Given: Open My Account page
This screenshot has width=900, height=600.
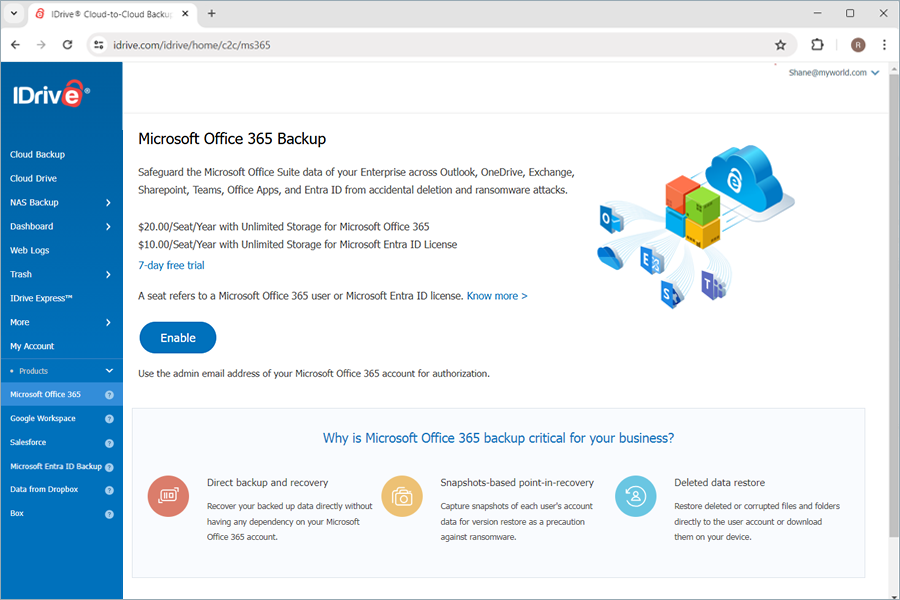Looking at the screenshot, I should click(32, 346).
